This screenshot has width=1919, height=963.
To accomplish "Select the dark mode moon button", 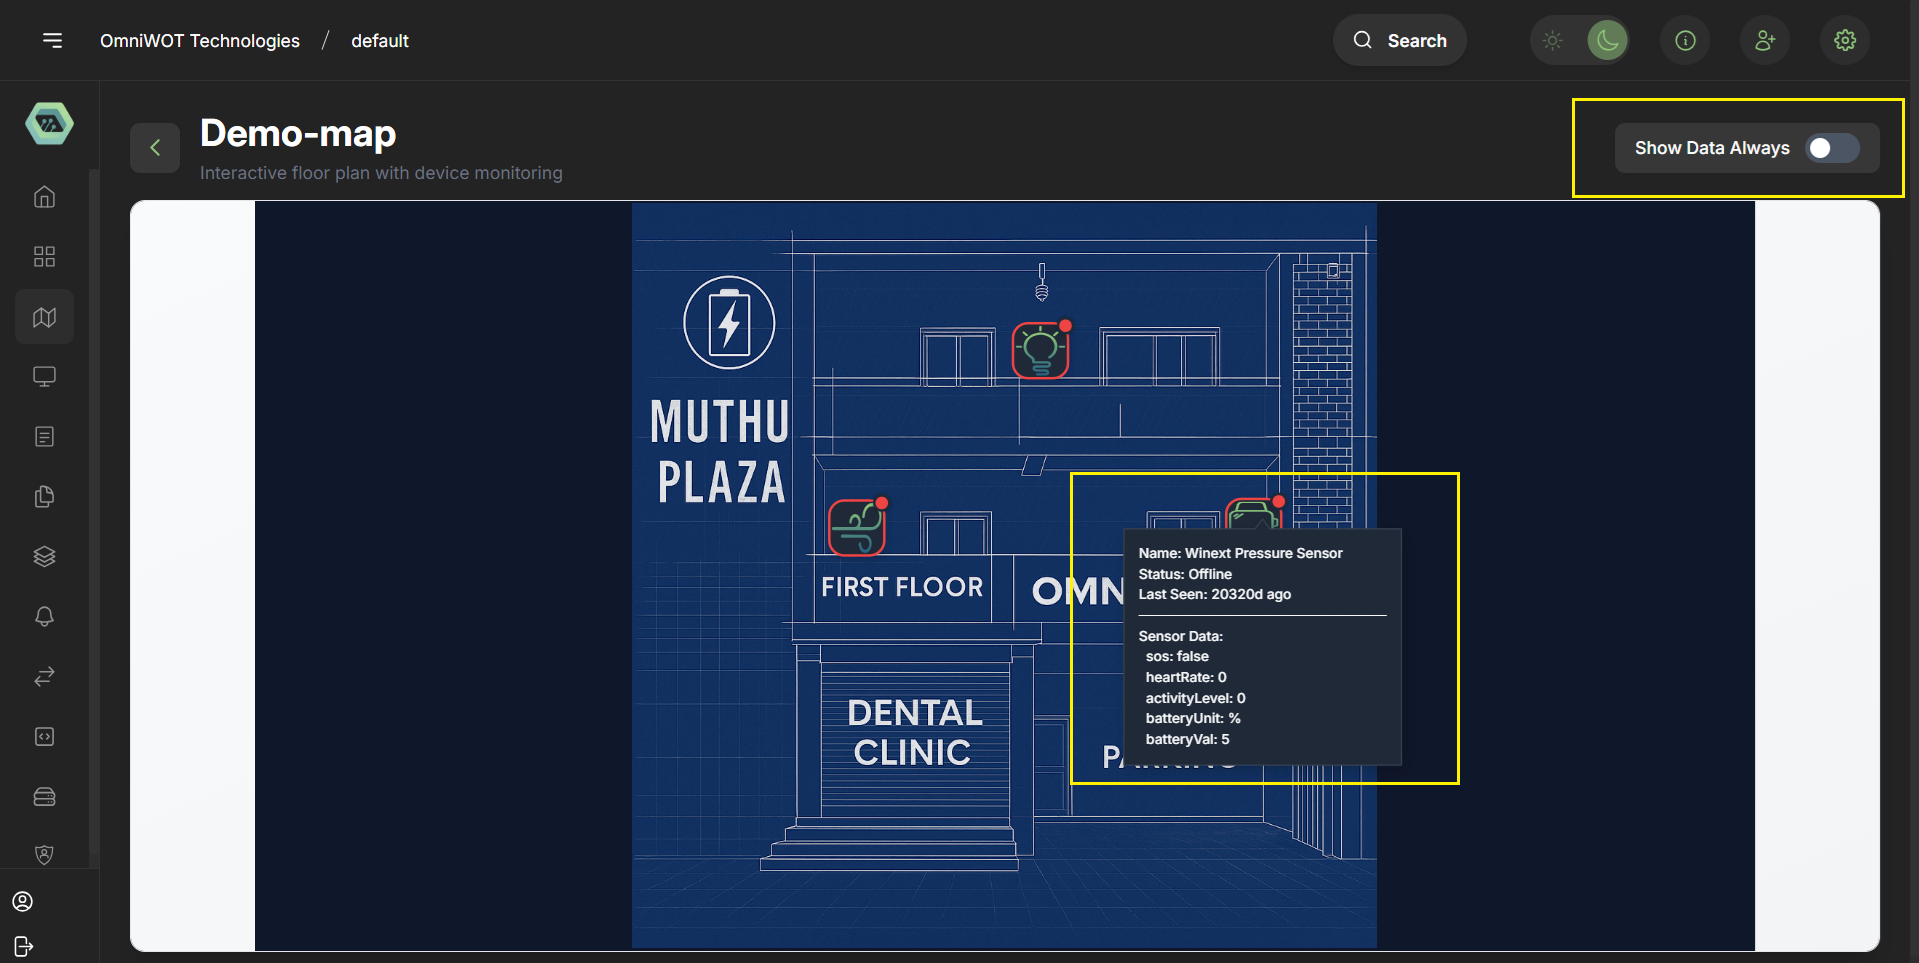I will tap(1607, 40).
